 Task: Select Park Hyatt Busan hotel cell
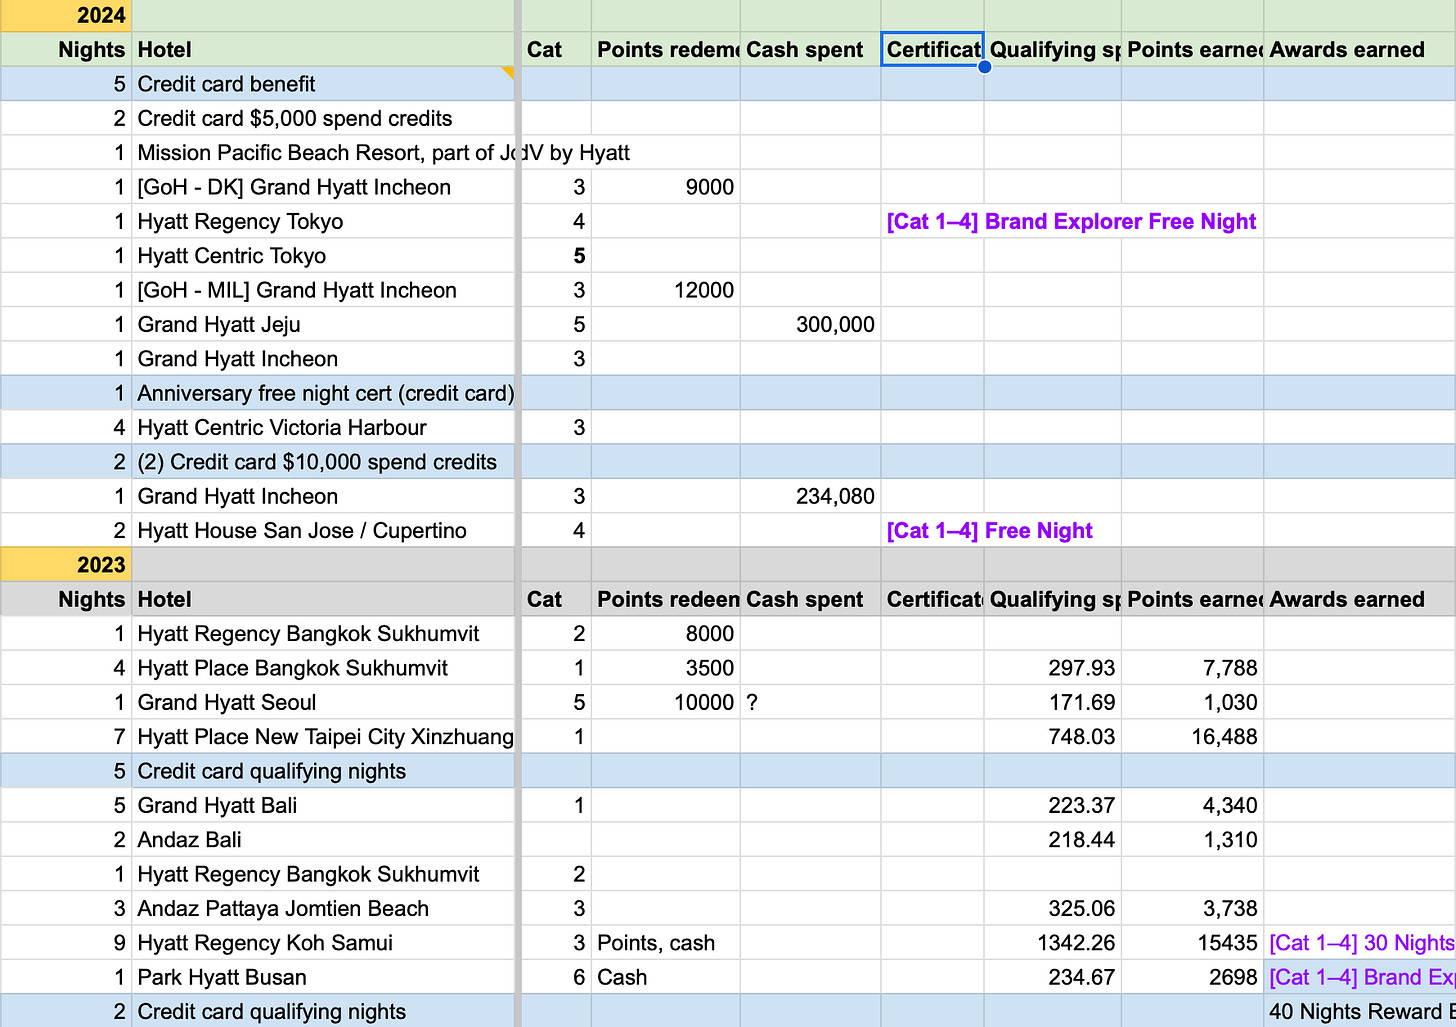coord(323,977)
